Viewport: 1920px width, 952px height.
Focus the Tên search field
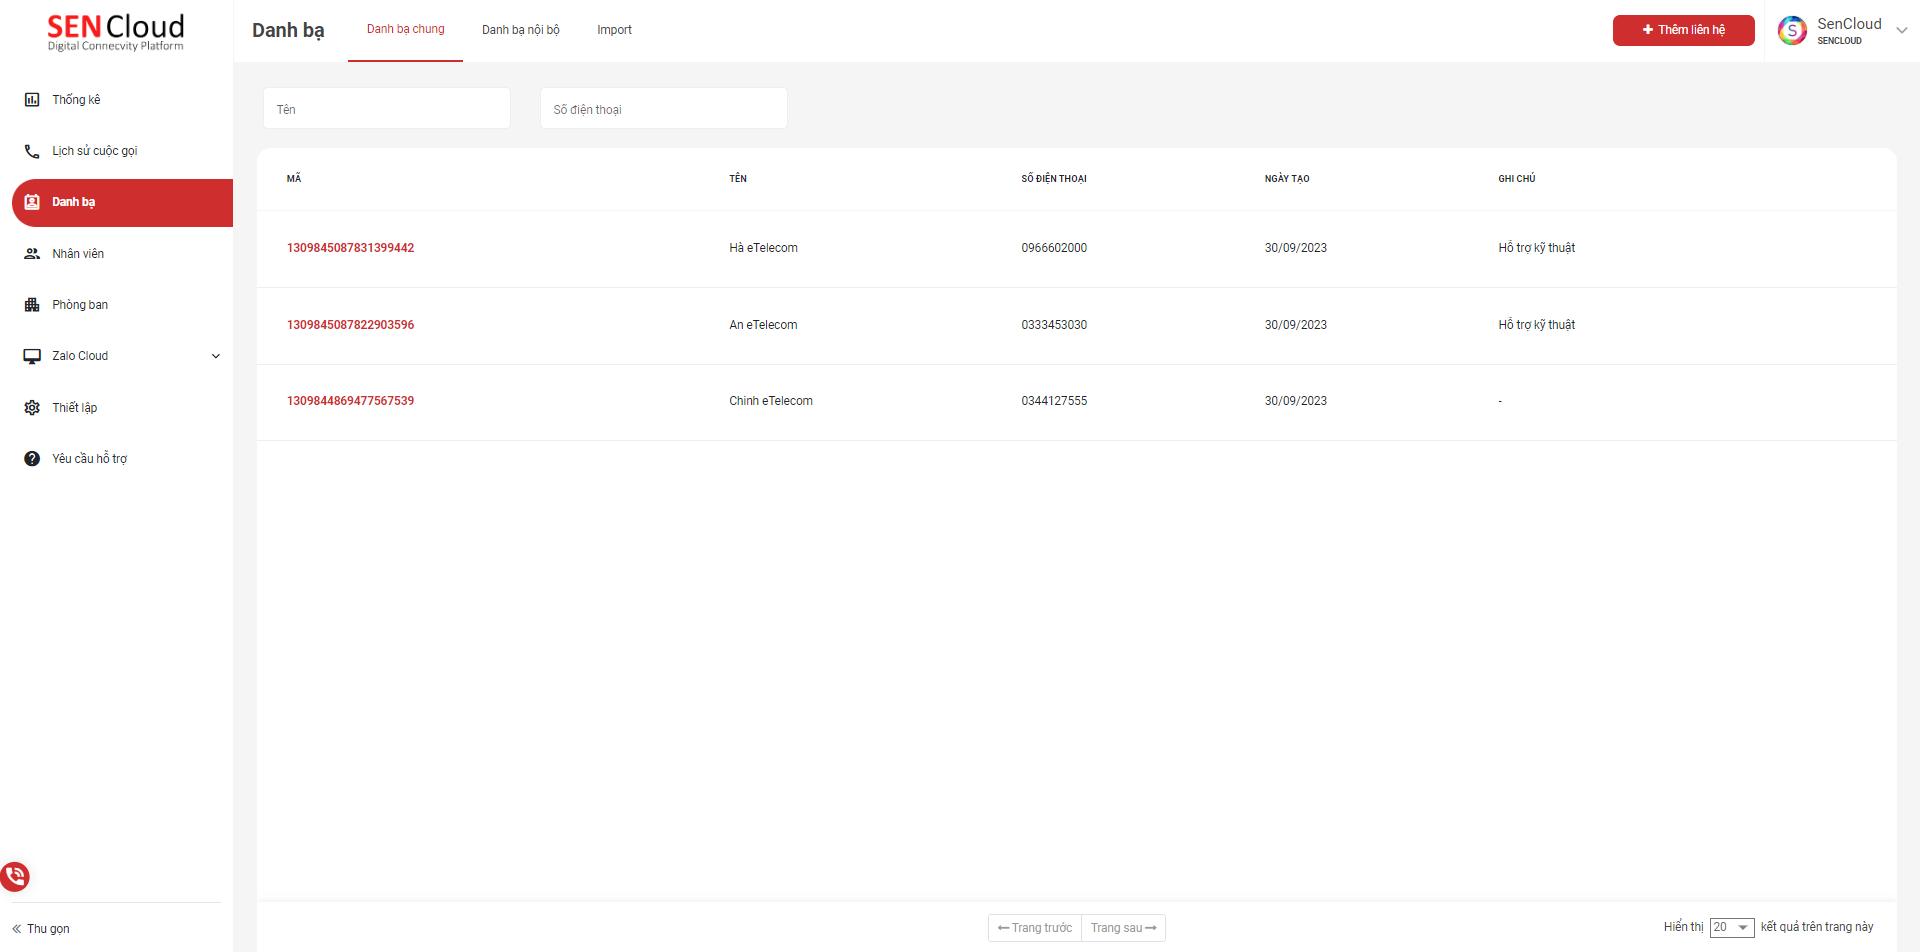pyautogui.click(x=386, y=109)
